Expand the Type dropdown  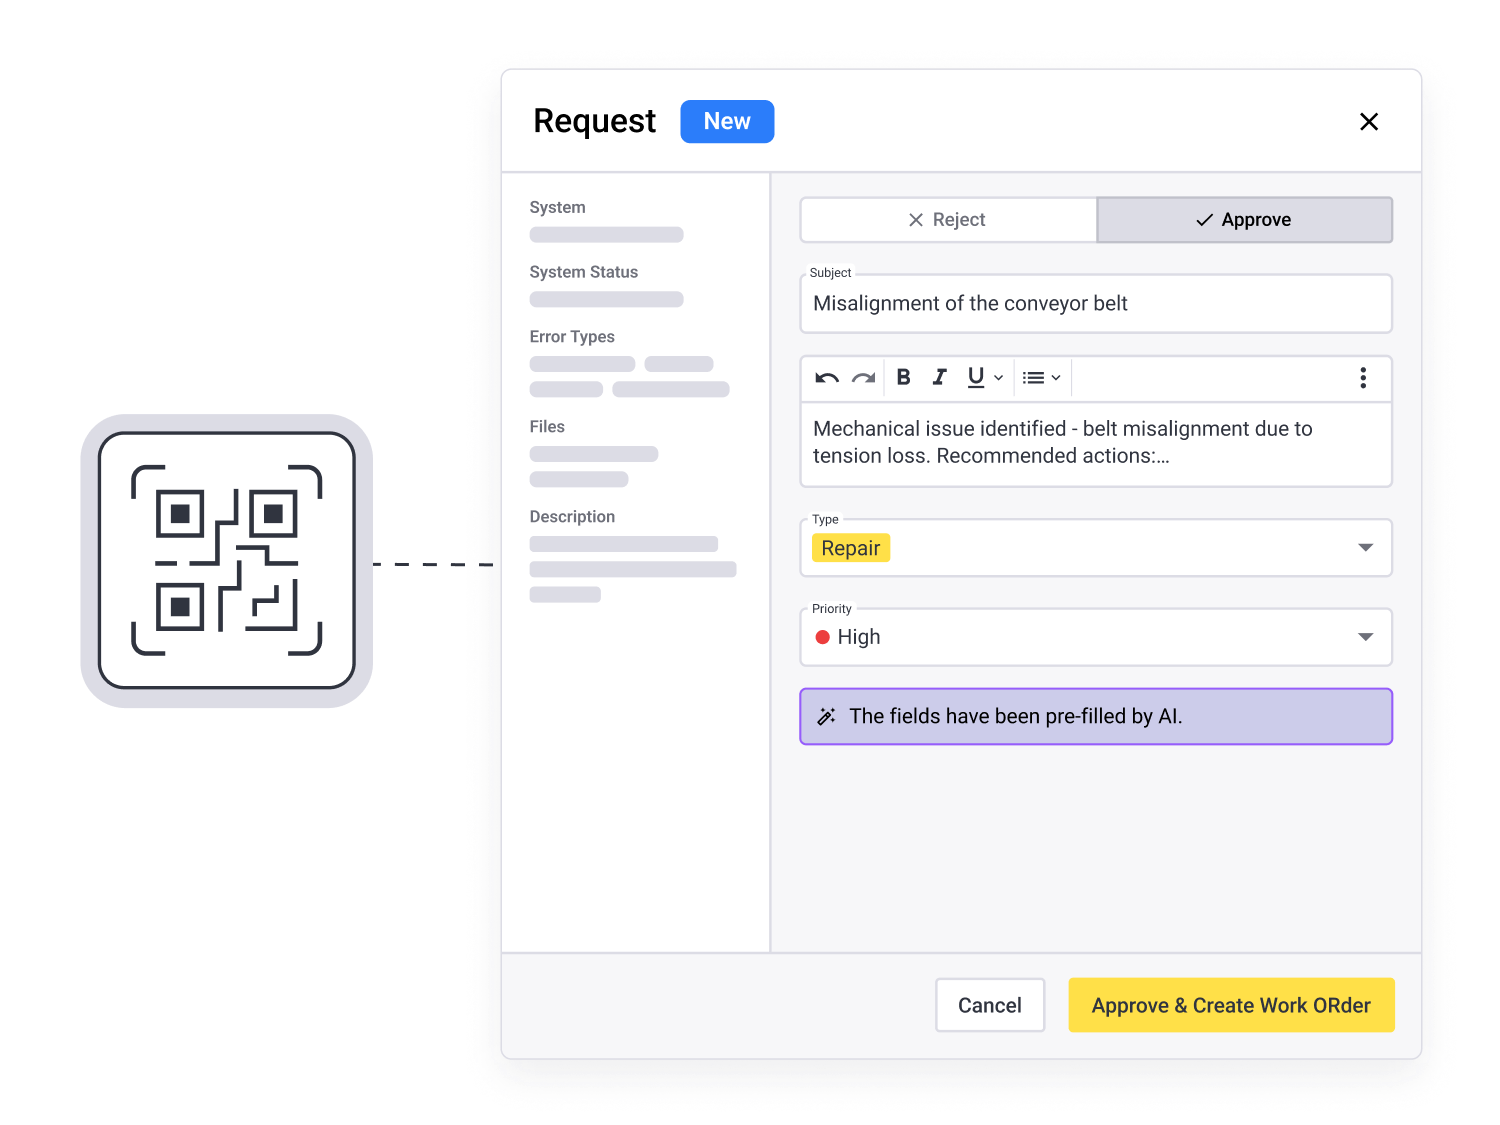pos(1366,548)
